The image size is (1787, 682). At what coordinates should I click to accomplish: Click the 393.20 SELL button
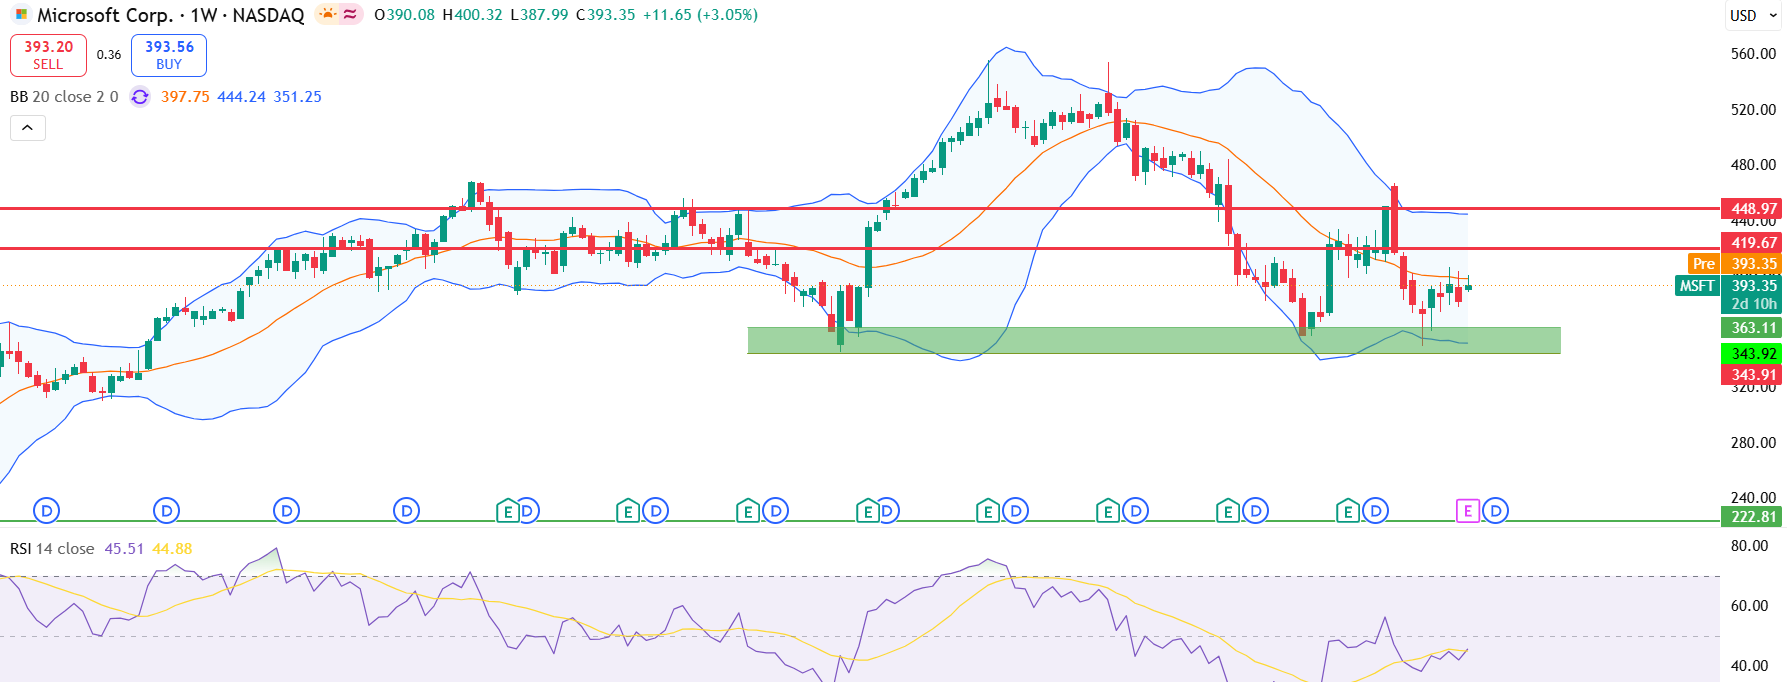coord(48,55)
